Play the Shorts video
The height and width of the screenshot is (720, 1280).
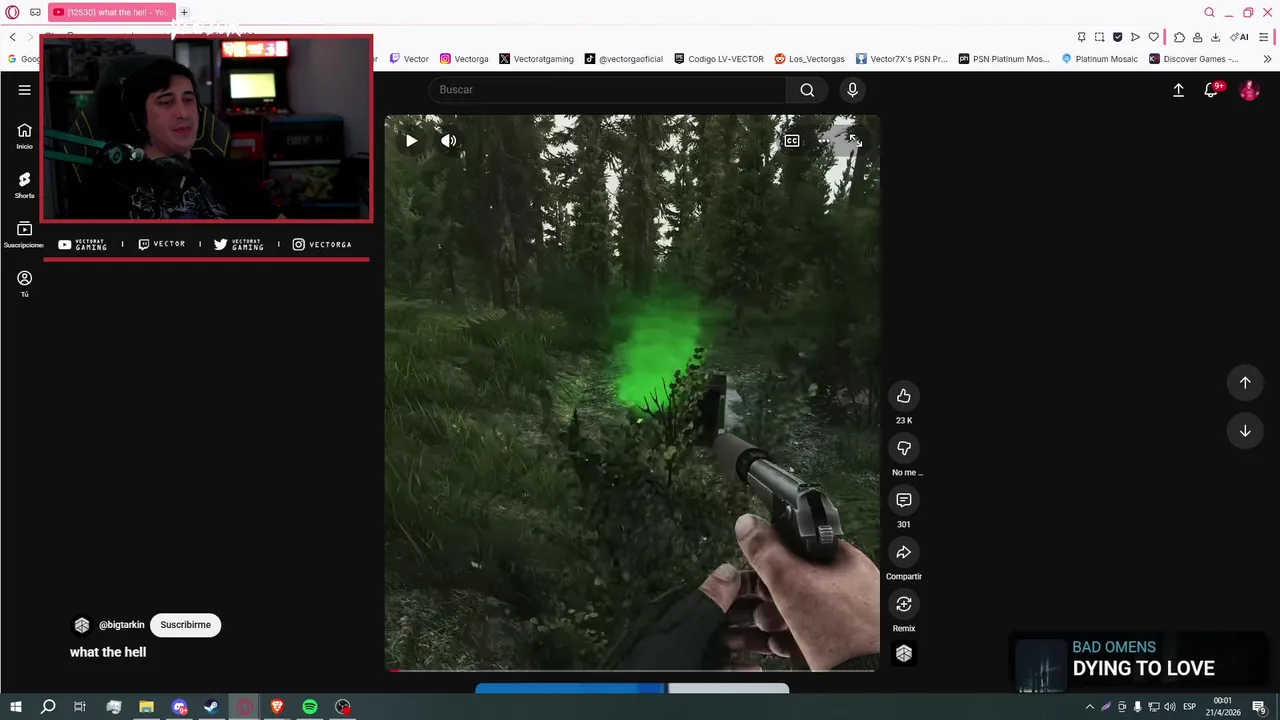coord(411,141)
